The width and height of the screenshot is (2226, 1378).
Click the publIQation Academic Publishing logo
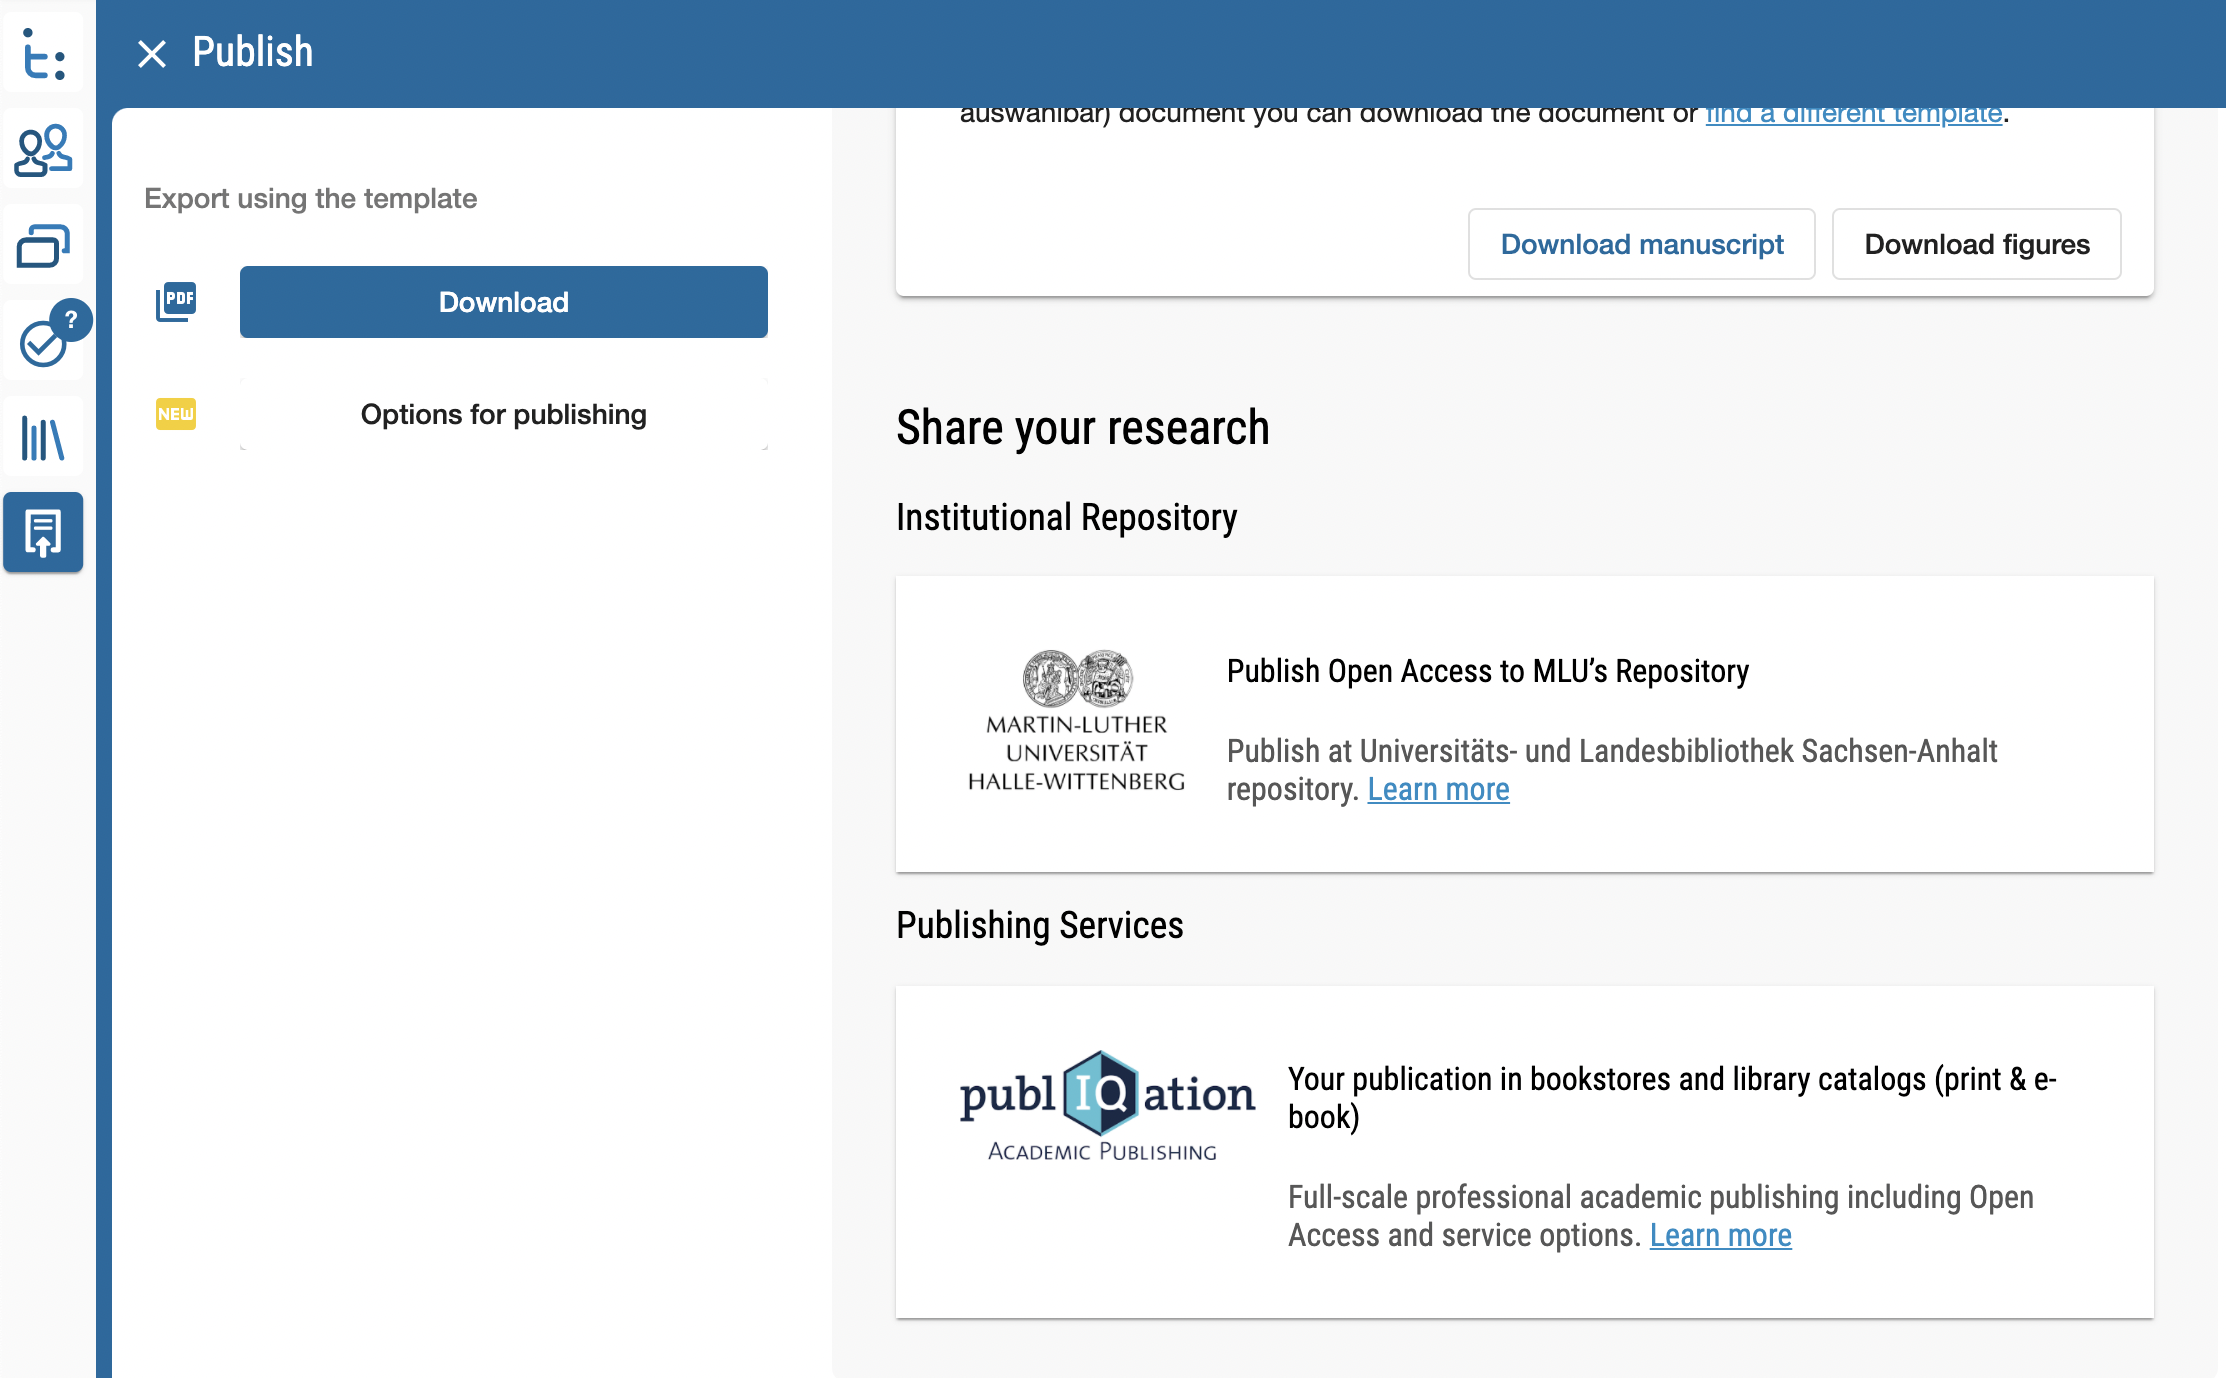coord(1106,1106)
